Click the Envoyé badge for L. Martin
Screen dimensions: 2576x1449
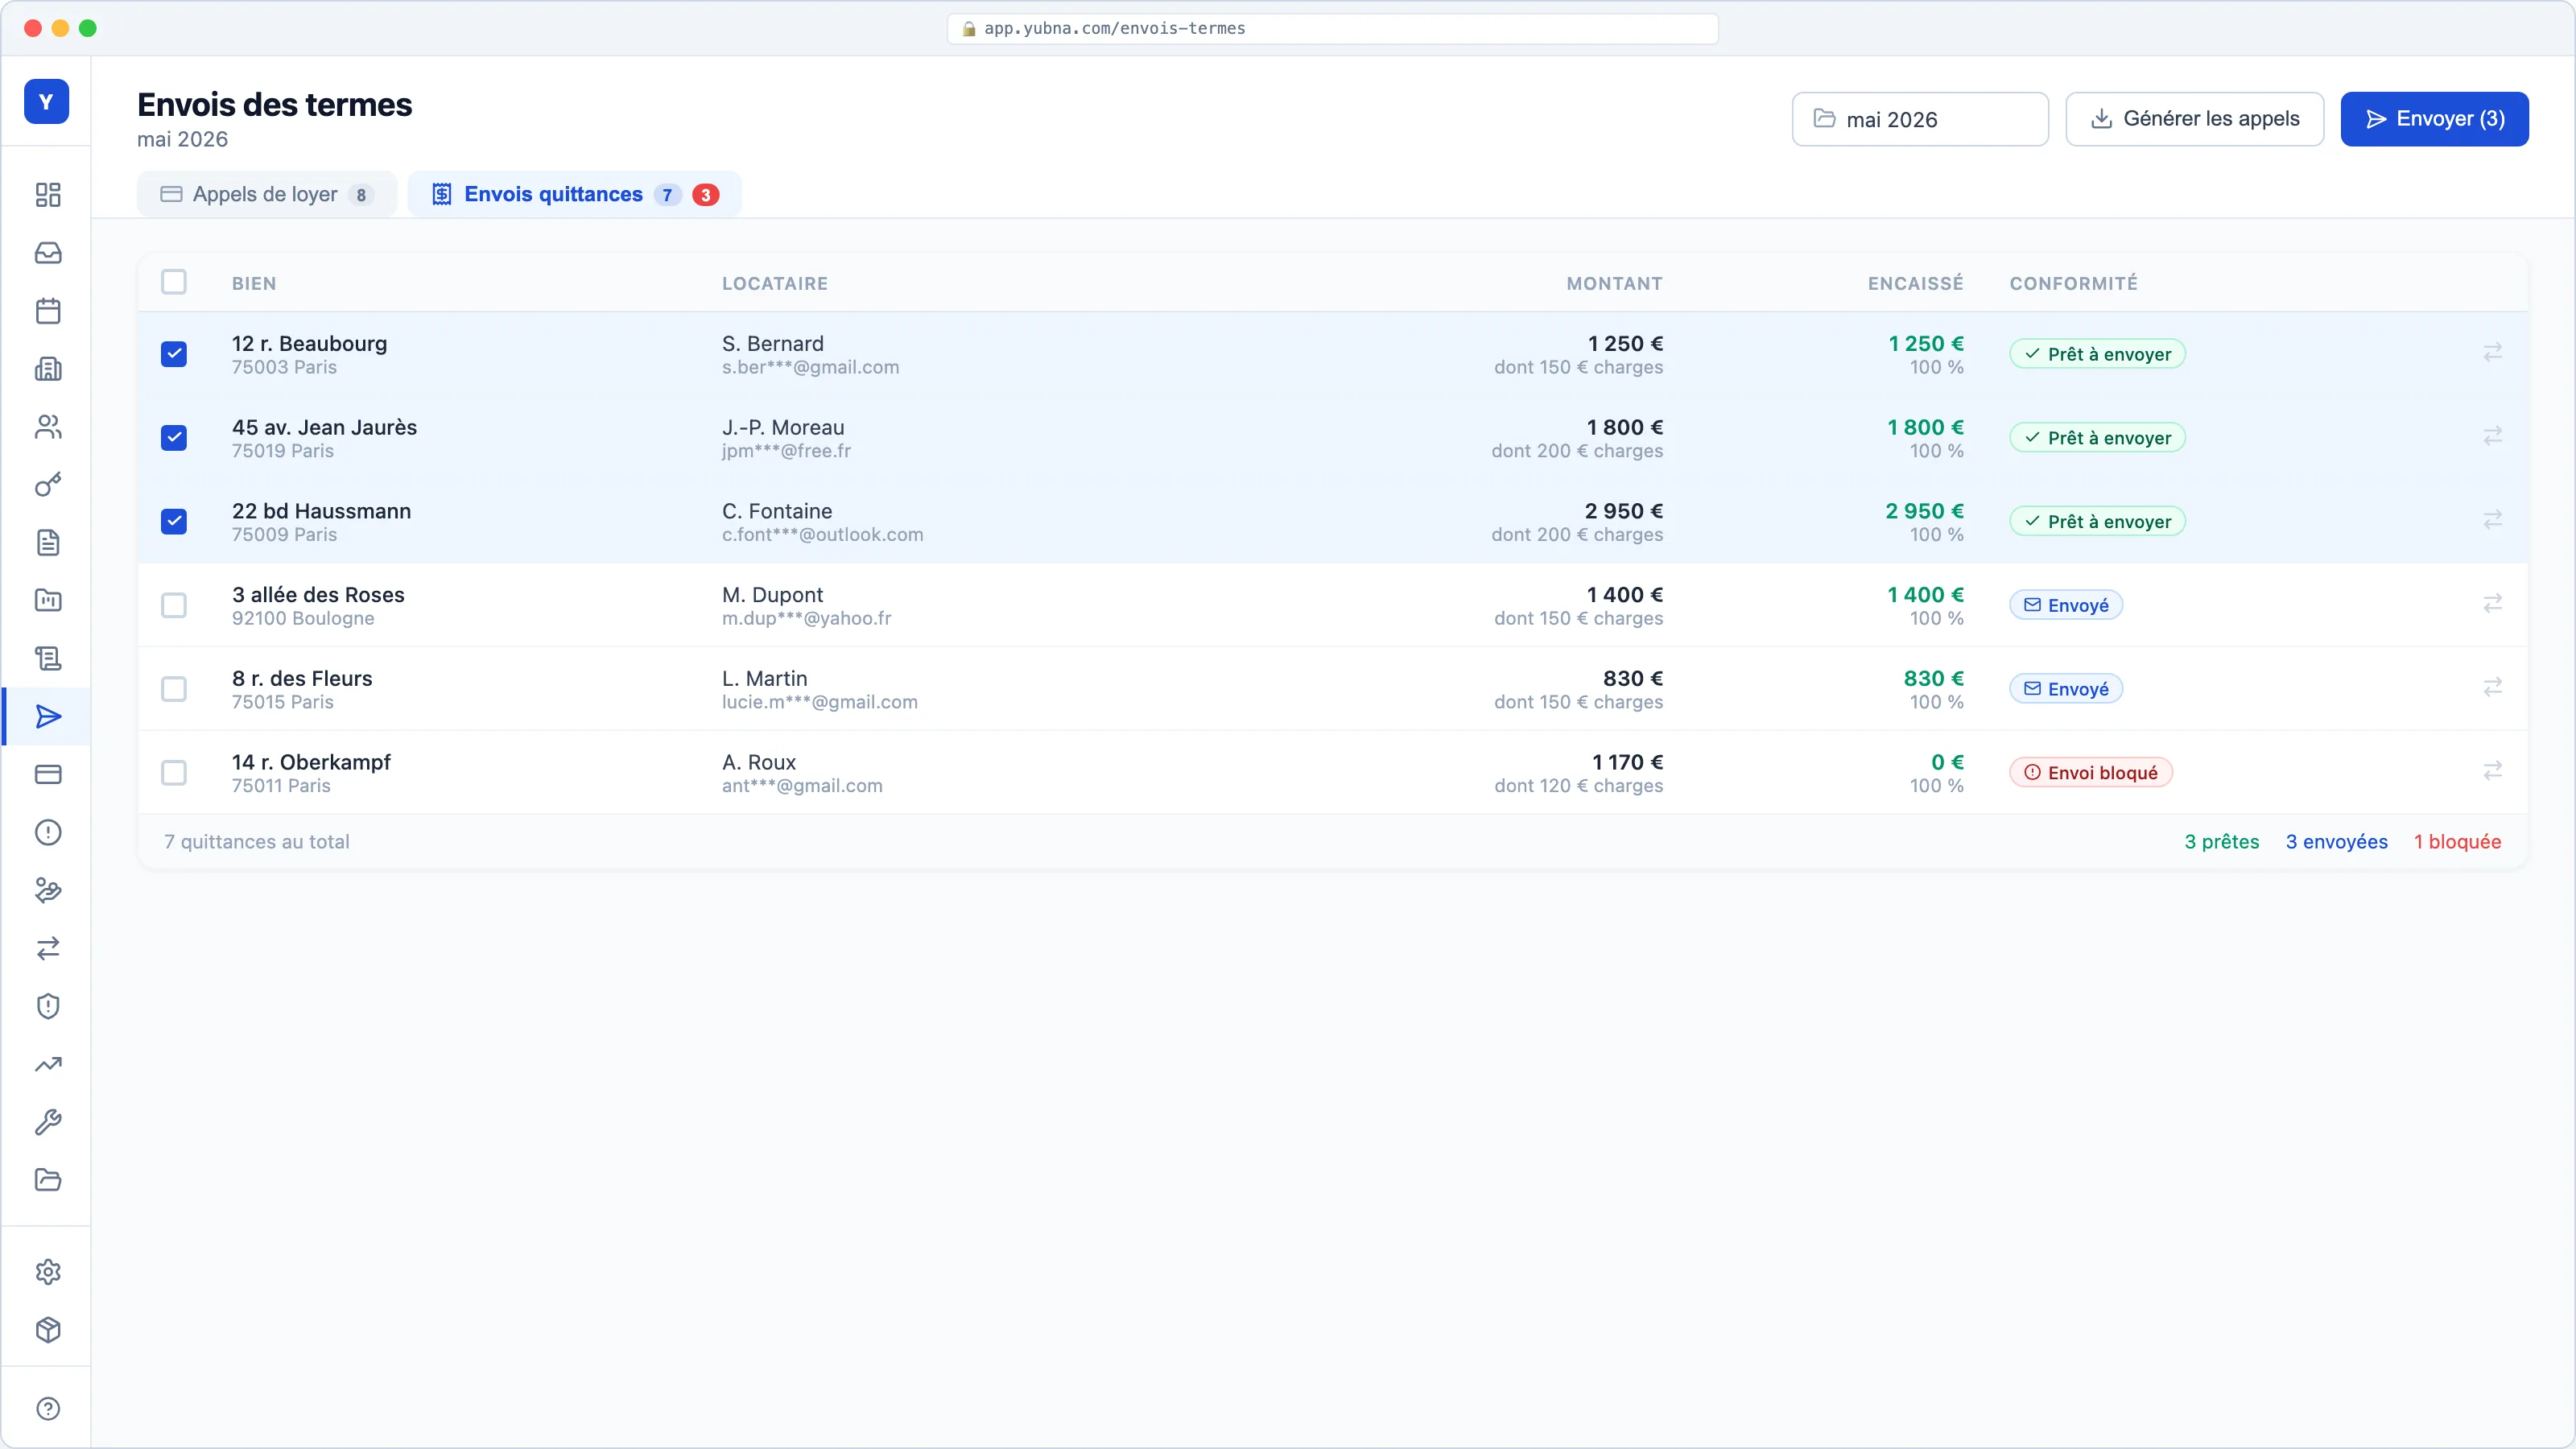(x=2066, y=689)
